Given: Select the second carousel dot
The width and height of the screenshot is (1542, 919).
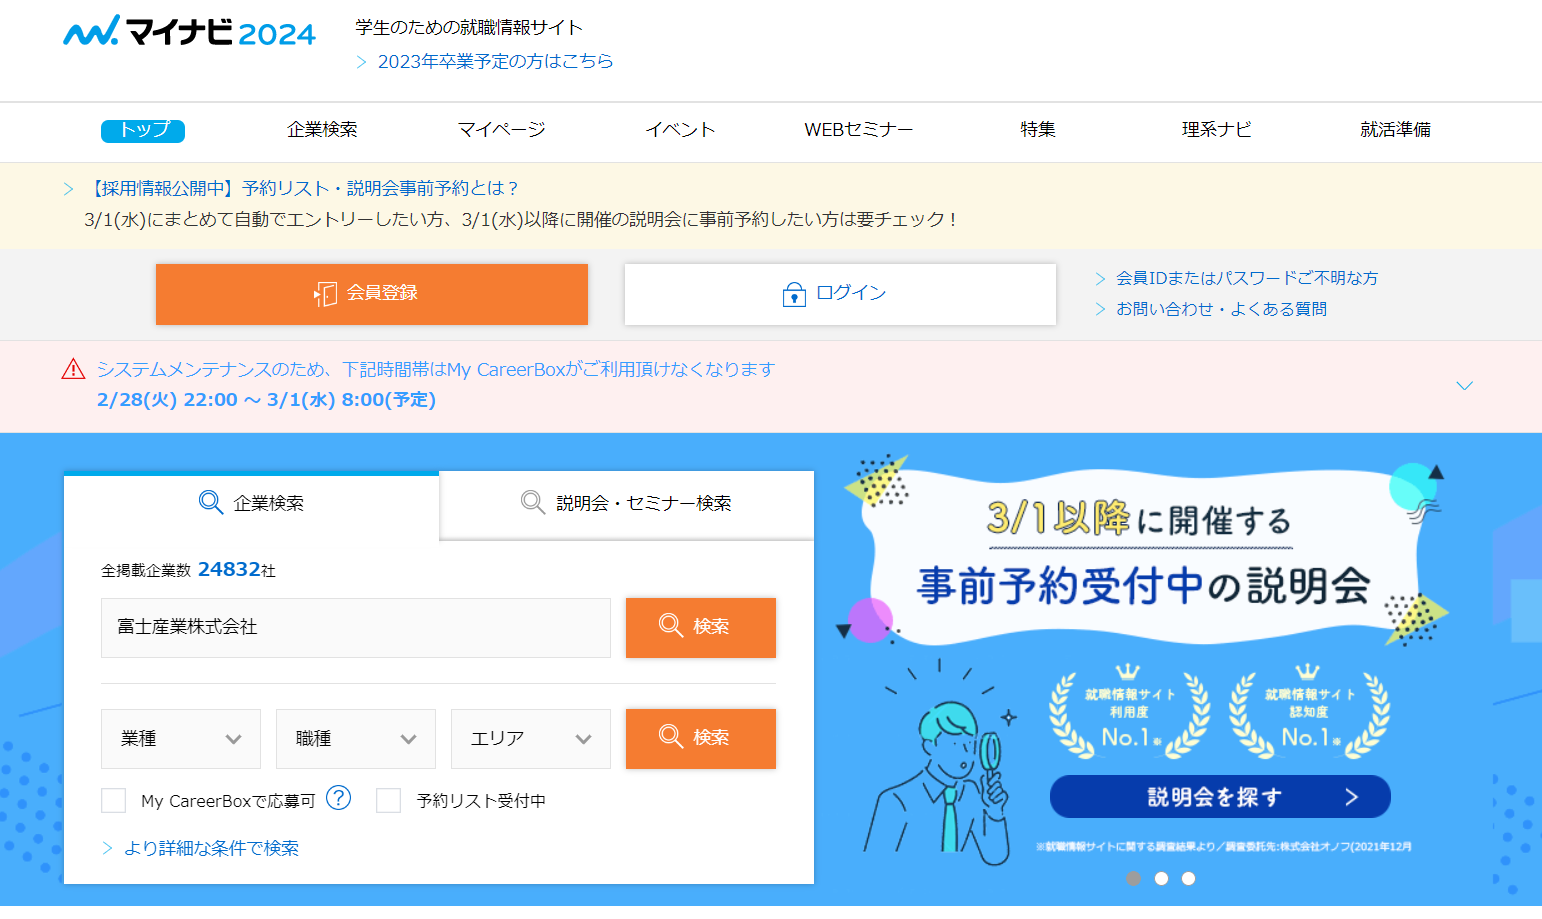Looking at the screenshot, I should point(1161,879).
